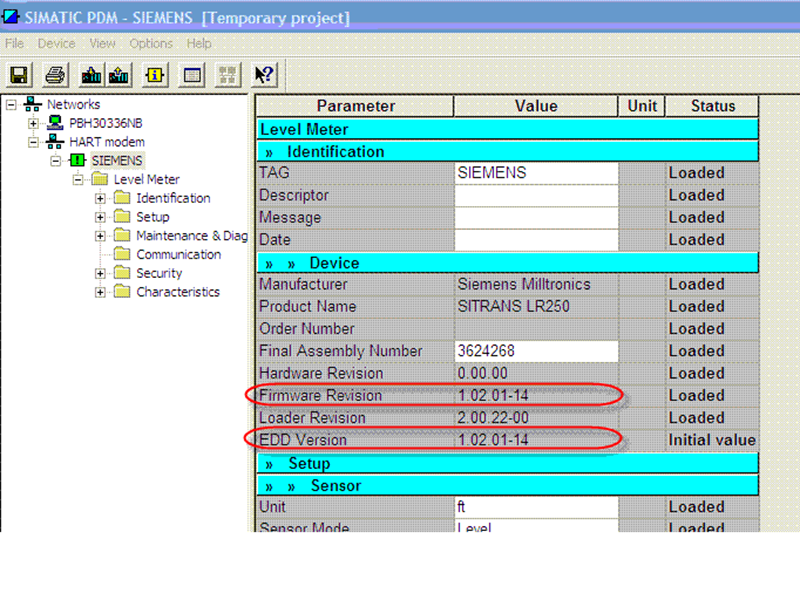Collapse the Level Meter folder node

pyautogui.click(x=78, y=180)
